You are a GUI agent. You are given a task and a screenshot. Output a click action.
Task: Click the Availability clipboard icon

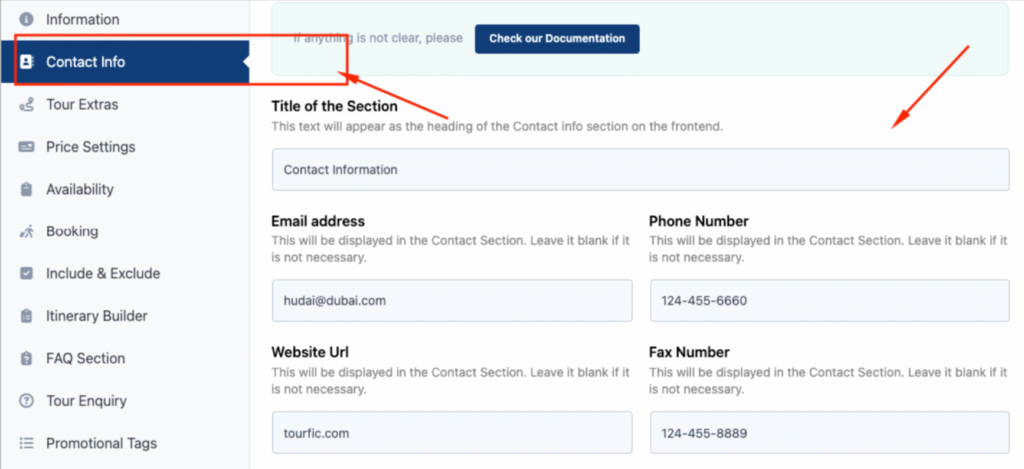(x=26, y=189)
